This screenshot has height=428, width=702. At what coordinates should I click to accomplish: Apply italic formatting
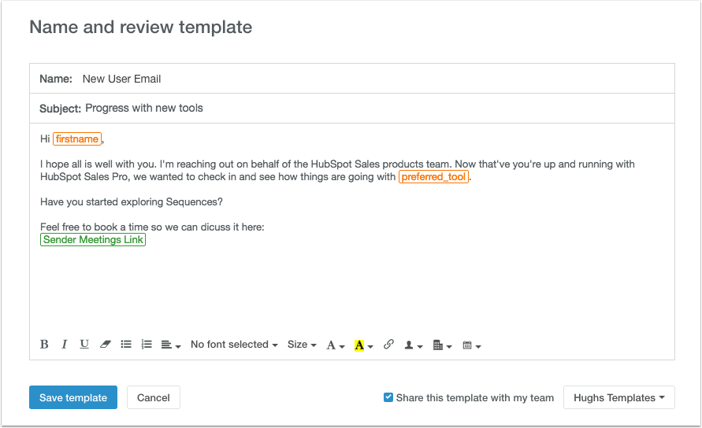[64, 344]
